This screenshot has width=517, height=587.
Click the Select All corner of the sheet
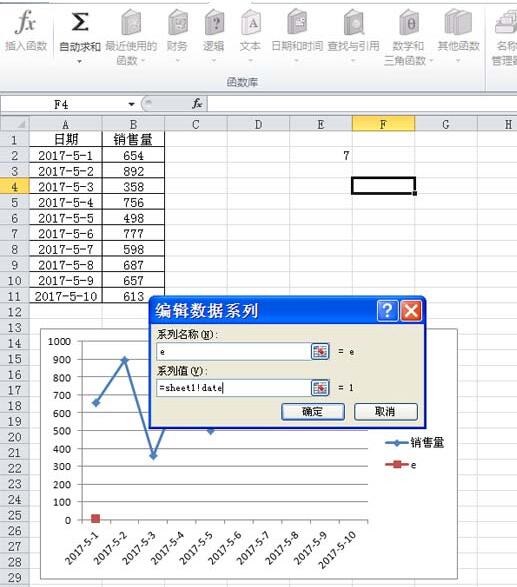click(x=15, y=124)
